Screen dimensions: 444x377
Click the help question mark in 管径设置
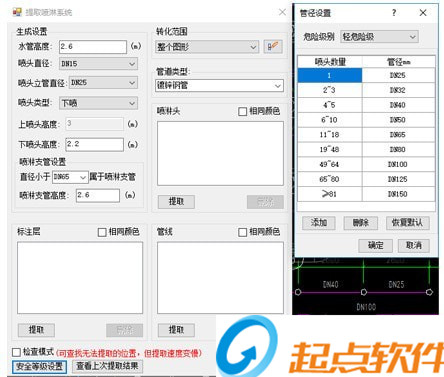point(394,13)
